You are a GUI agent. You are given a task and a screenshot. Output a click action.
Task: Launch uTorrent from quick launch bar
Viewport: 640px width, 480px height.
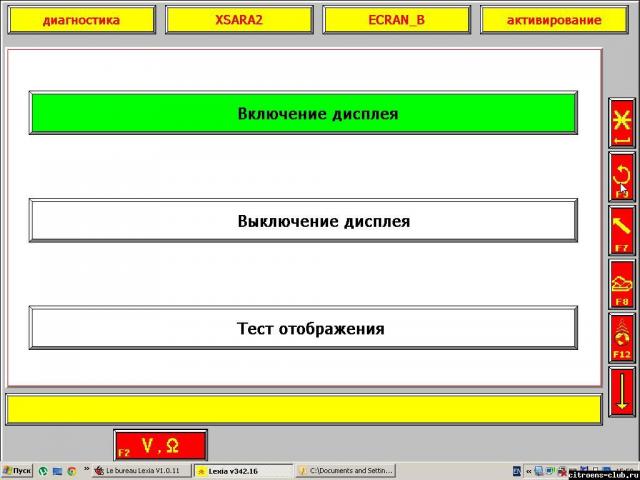click(43, 471)
